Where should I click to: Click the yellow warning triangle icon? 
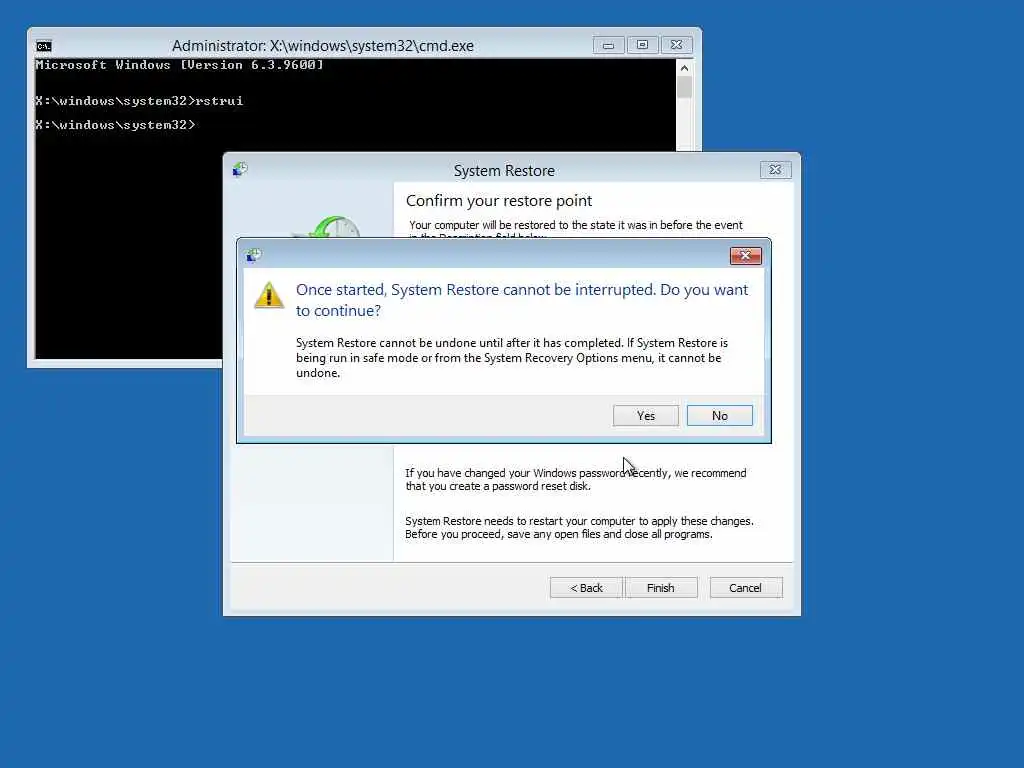(x=268, y=295)
